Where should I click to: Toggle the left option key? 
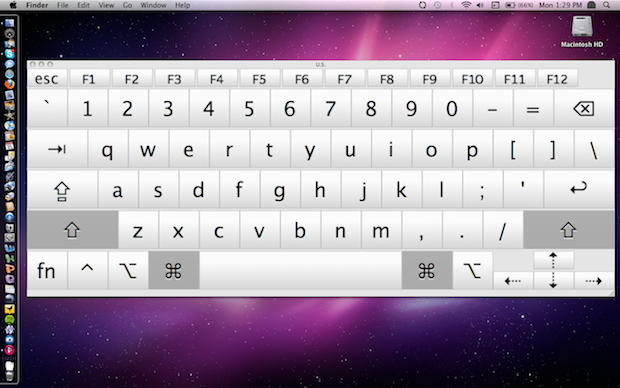click(x=128, y=270)
